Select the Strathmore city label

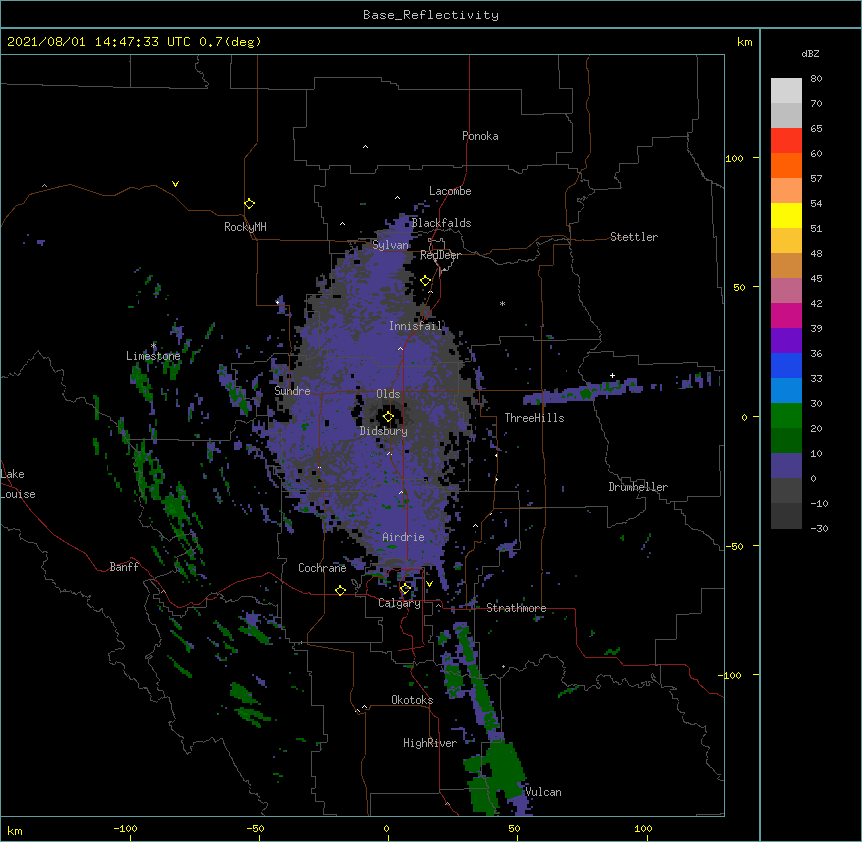click(516, 608)
